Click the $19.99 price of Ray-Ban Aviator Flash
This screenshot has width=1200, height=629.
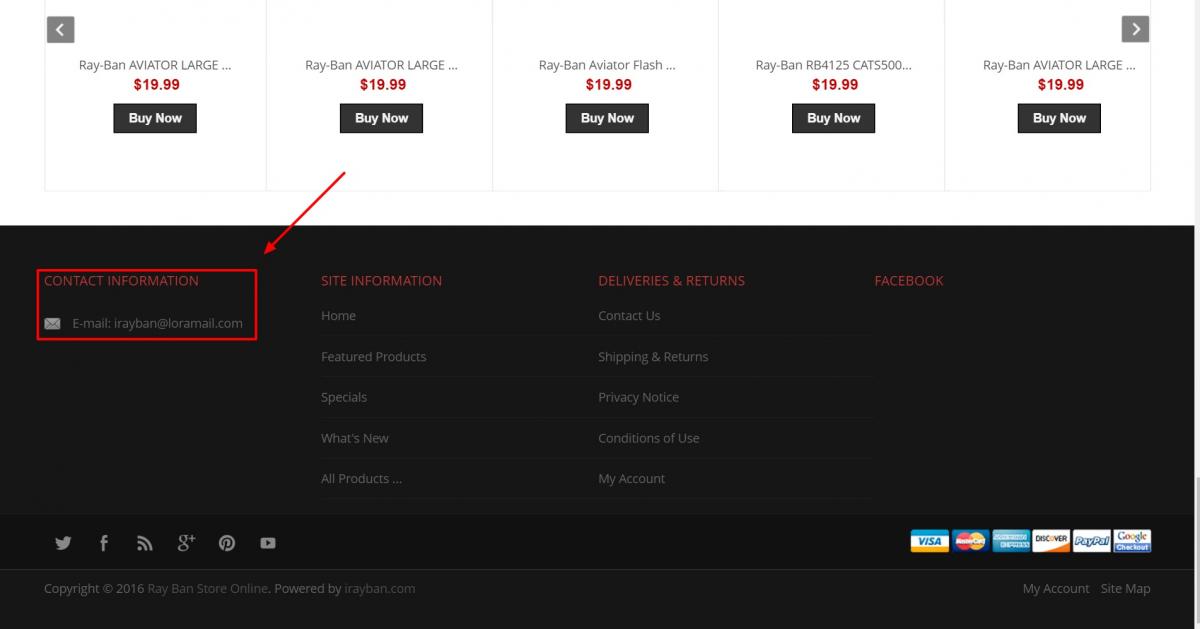click(608, 85)
